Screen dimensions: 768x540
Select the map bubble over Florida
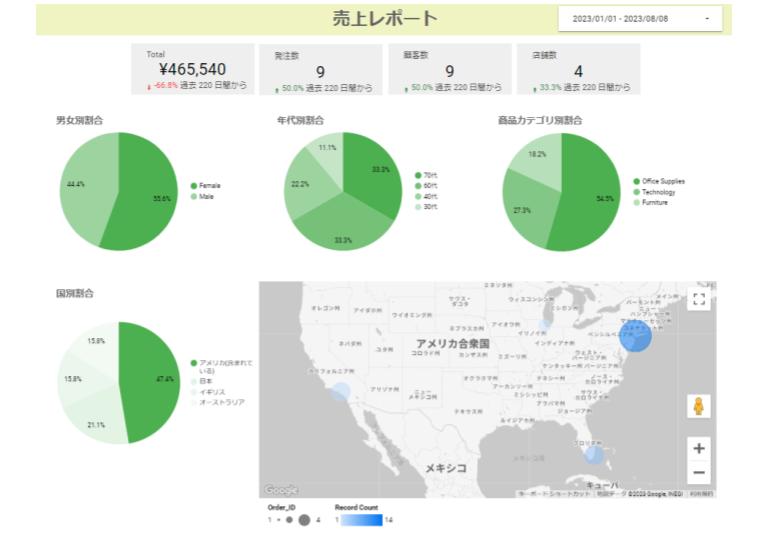click(x=594, y=455)
